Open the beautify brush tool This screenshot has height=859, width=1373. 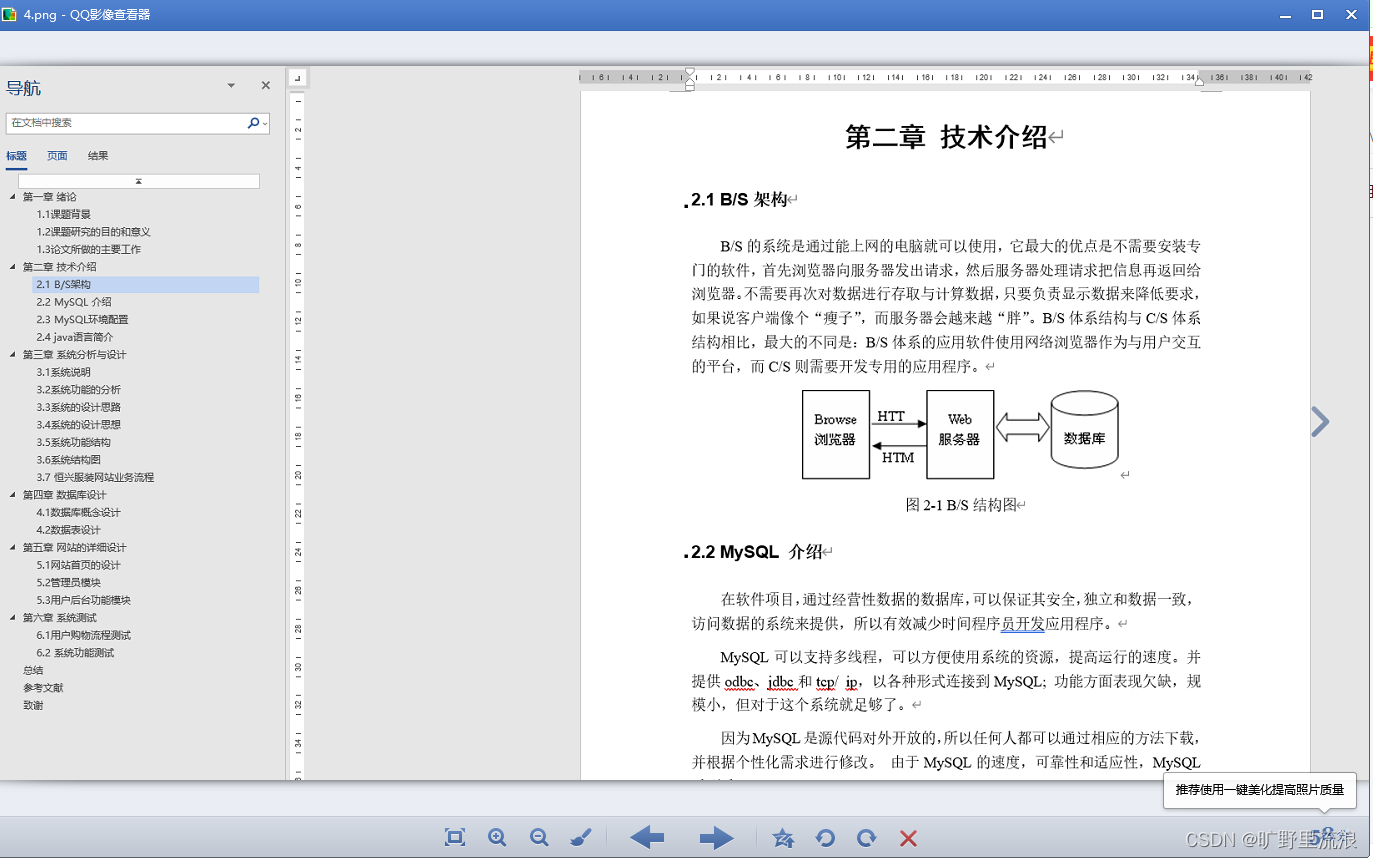point(581,838)
